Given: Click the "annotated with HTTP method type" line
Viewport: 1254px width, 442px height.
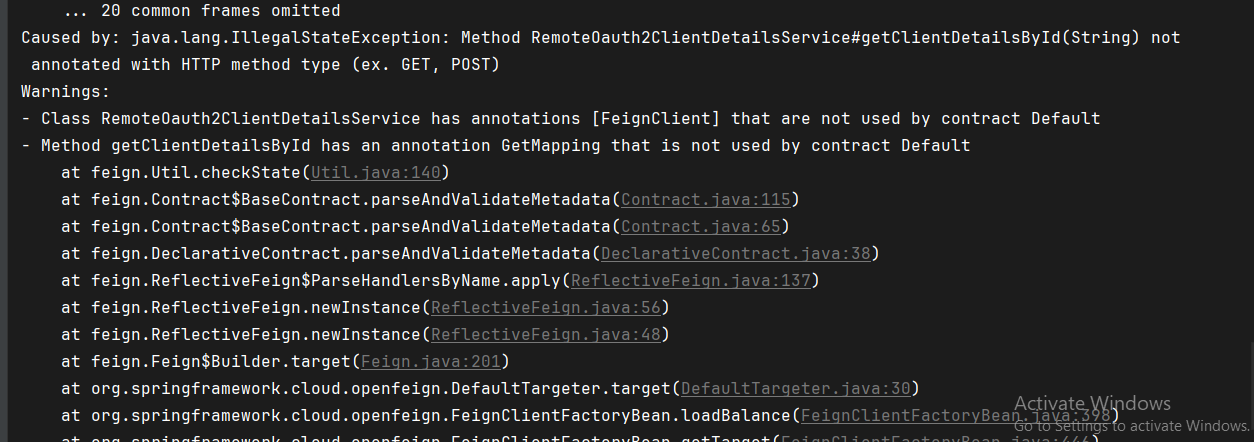Looking at the screenshot, I should tap(265, 65).
